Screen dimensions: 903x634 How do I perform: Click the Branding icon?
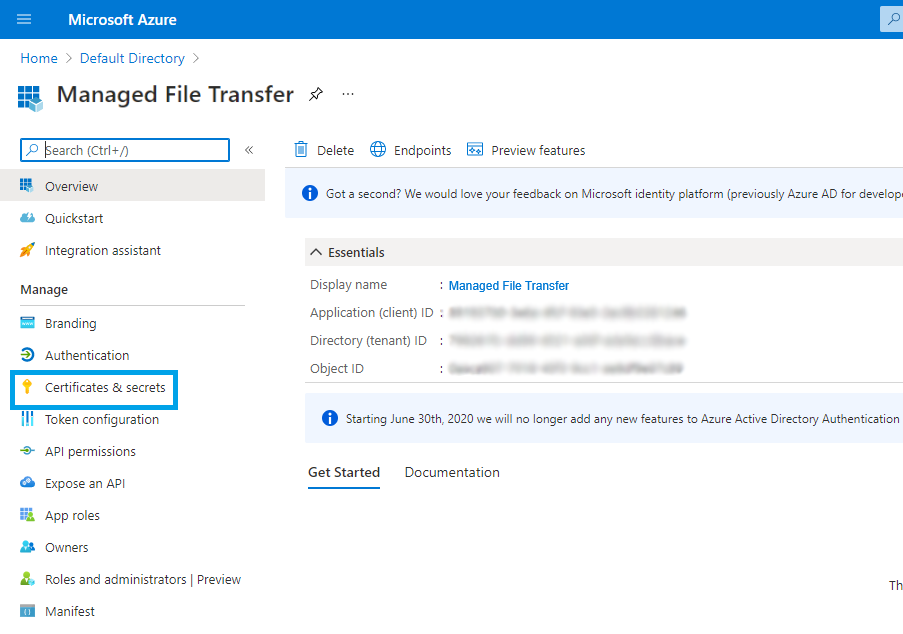(x=27, y=322)
